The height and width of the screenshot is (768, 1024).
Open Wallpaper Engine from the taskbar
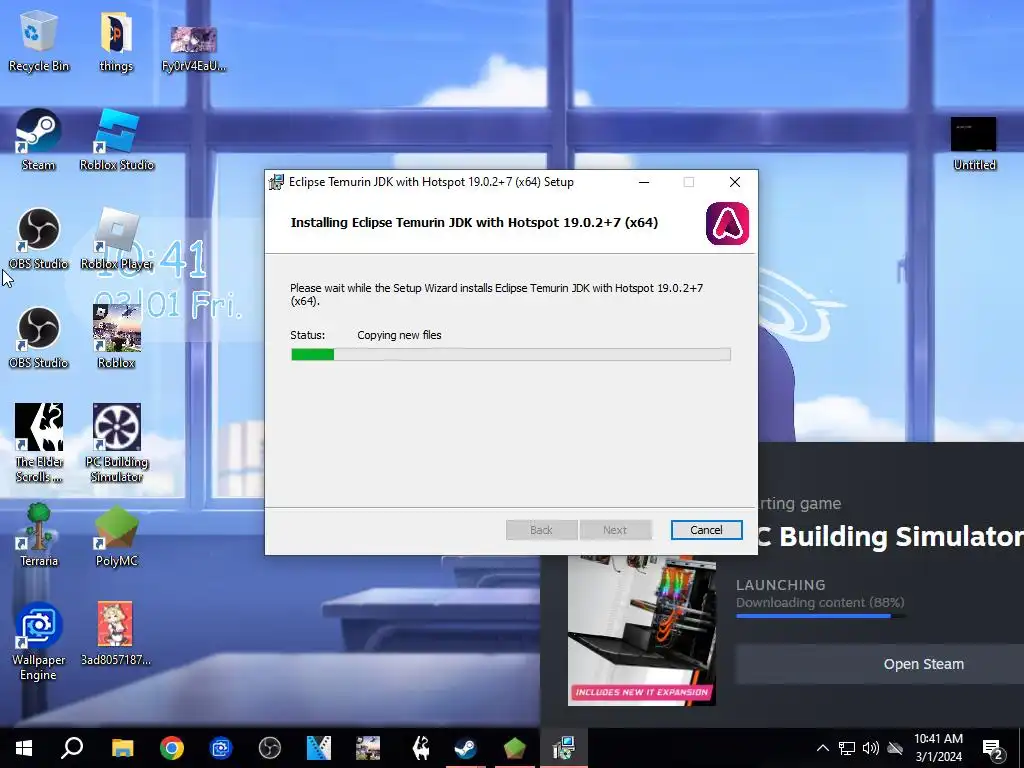[221, 748]
